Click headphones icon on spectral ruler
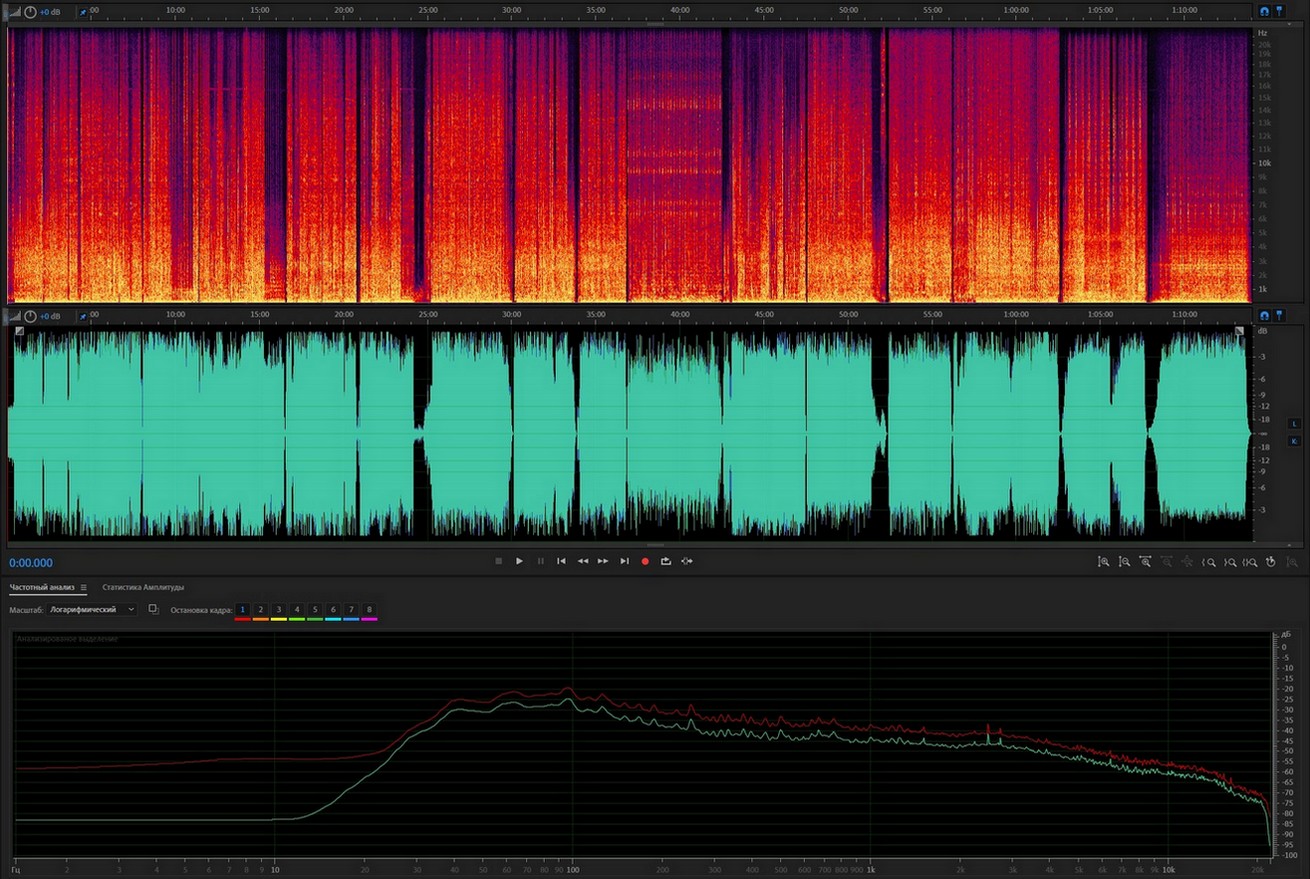 [x=1264, y=11]
